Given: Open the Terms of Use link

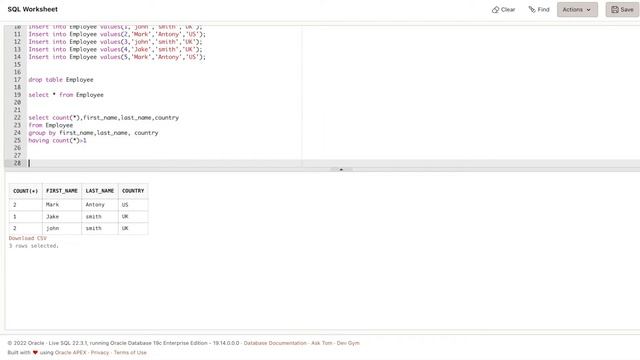Looking at the screenshot, I should [x=130, y=352].
